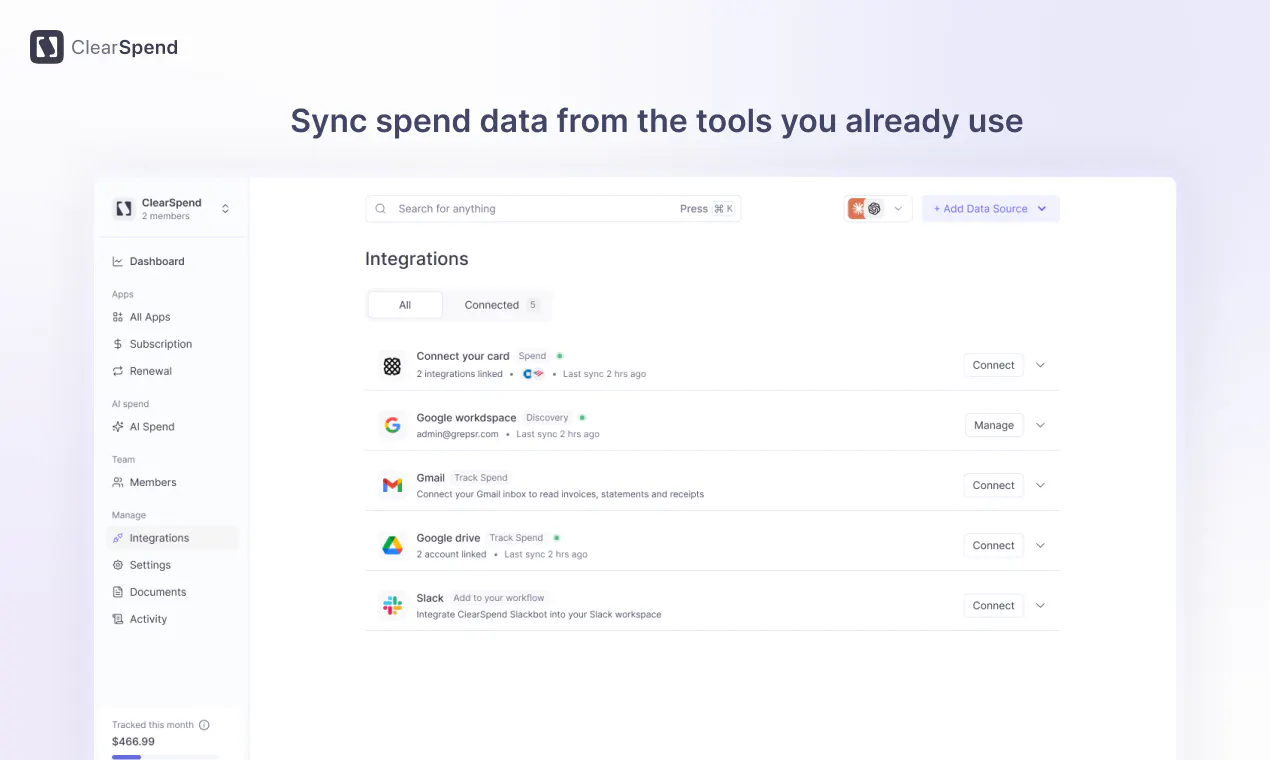Open AI Spend page

[x=152, y=426]
